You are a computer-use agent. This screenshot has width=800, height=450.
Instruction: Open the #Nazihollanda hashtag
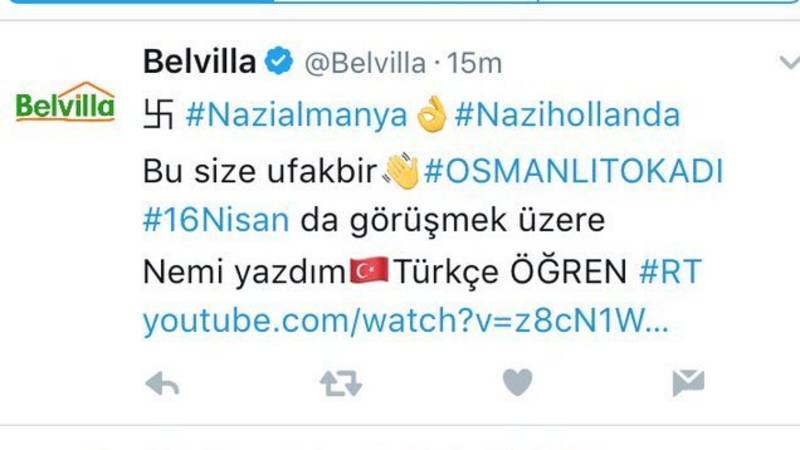pyautogui.click(x=567, y=115)
